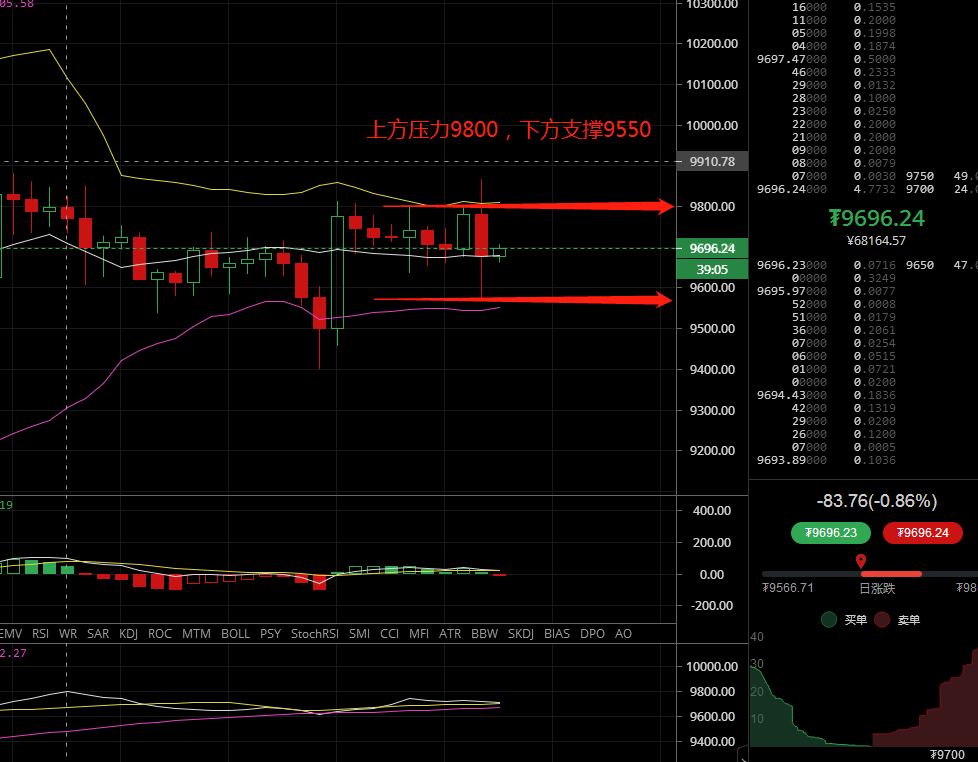The height and width of the screenshot is (762, 978).
Task: Select bid row 9693.89000 with 0.1036
Action: click(826, 460)
